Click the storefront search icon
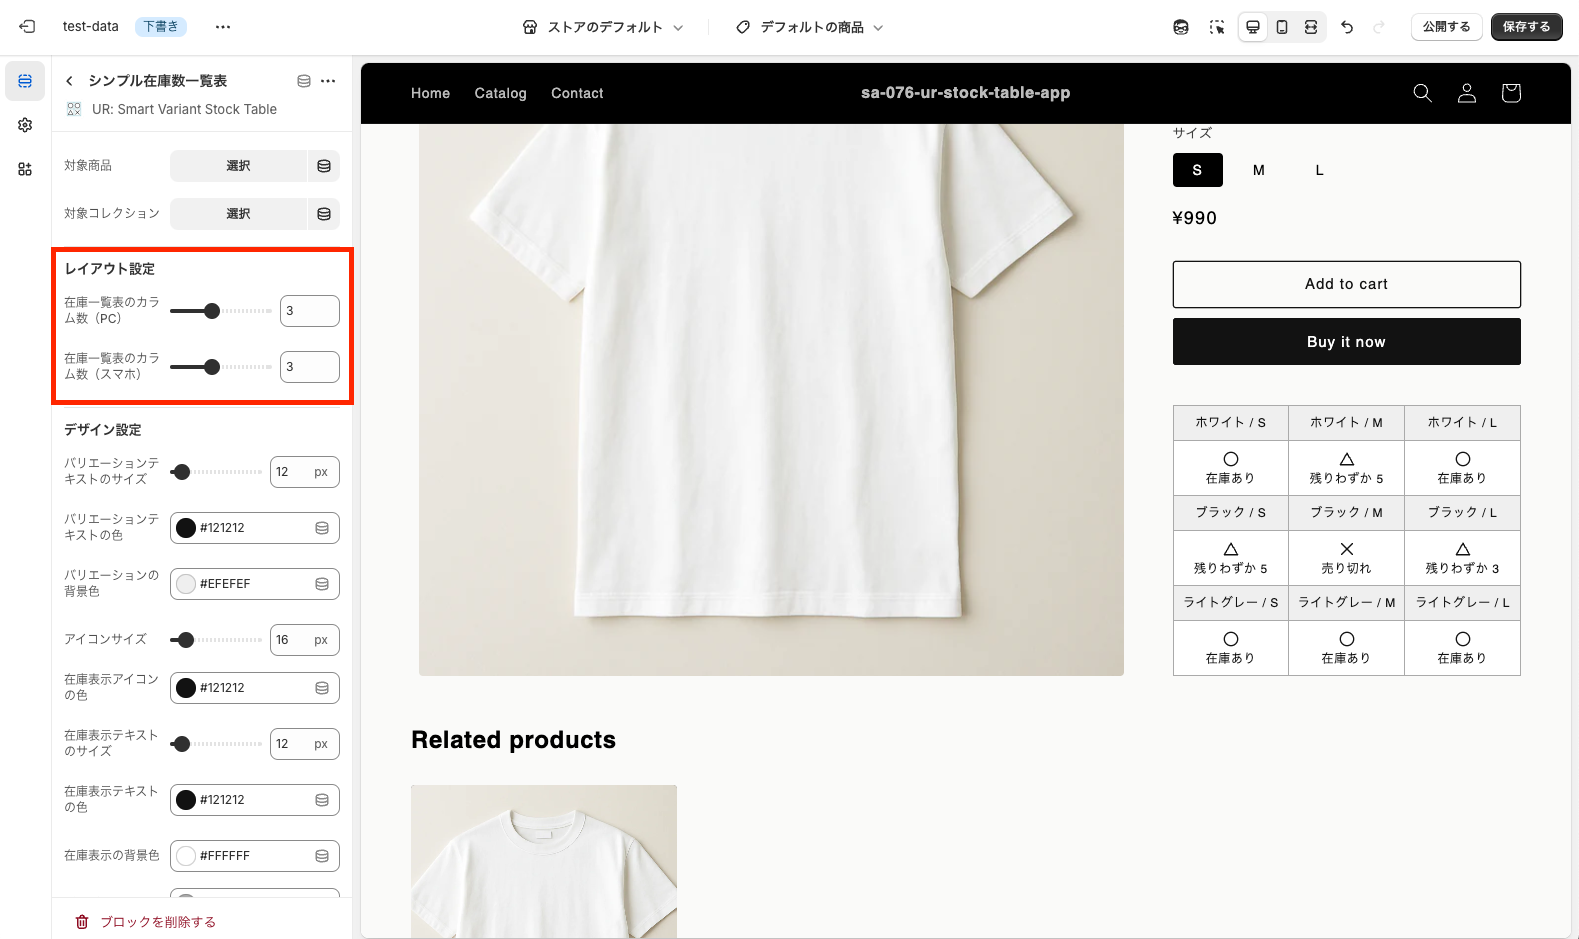The image size is (1579, 939). click(1422, 93)
